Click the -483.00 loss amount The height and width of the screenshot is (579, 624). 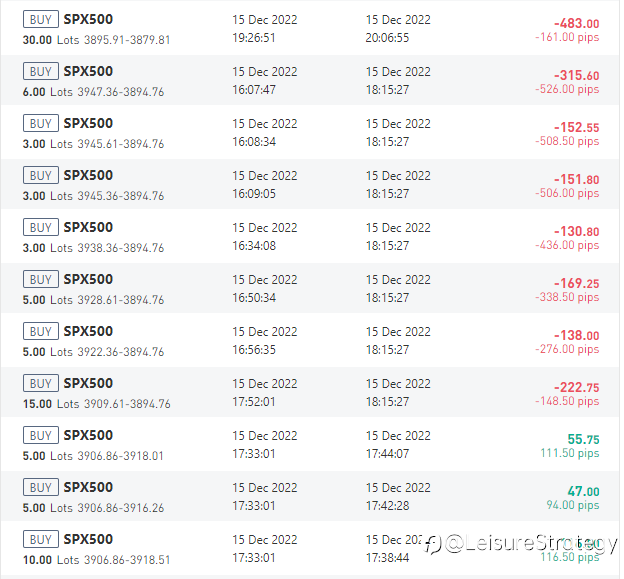(x=576, y=24)
